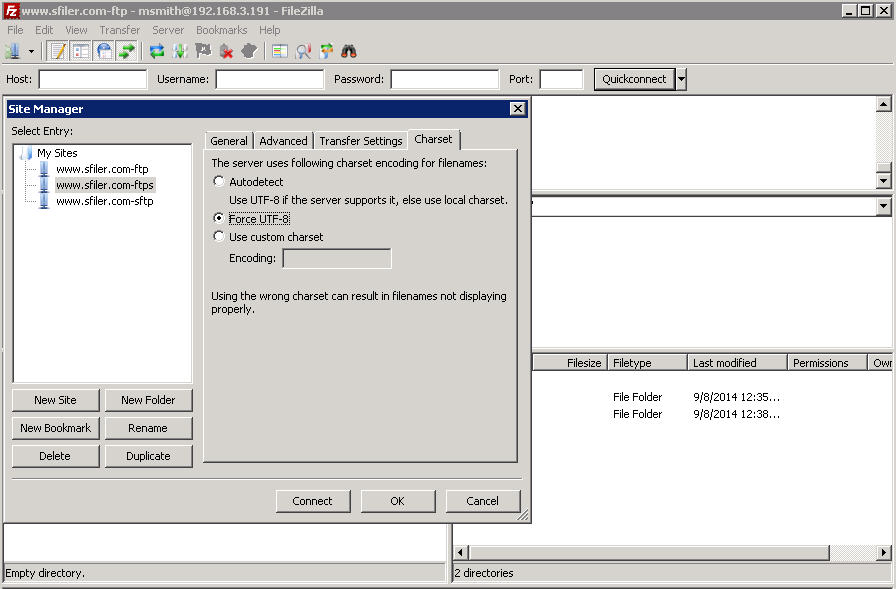Select the Force UTF-8 radio button

218,218
